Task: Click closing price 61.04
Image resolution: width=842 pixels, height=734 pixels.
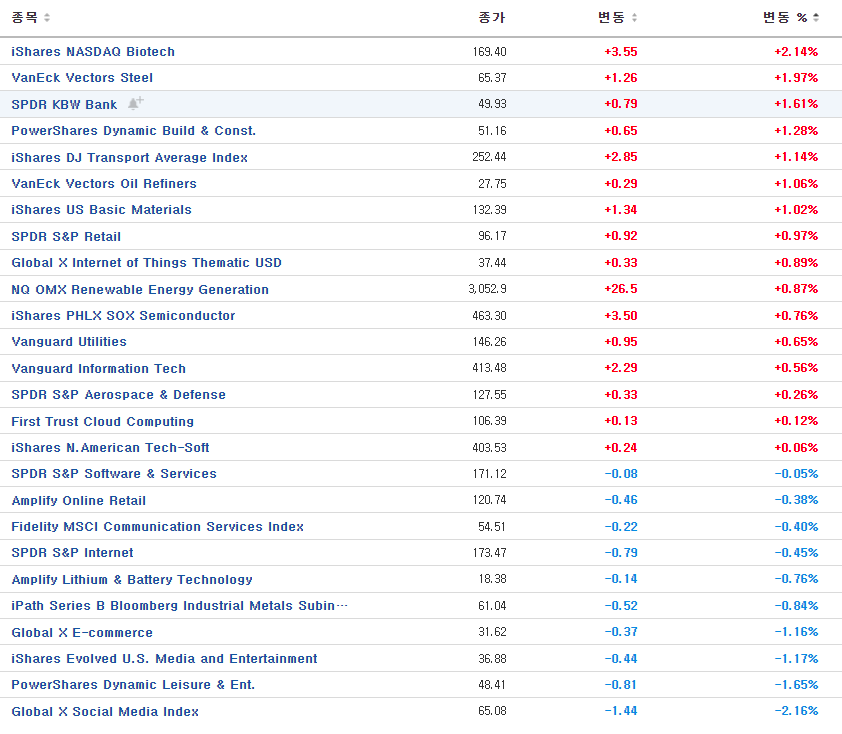Action: point(492,606)
